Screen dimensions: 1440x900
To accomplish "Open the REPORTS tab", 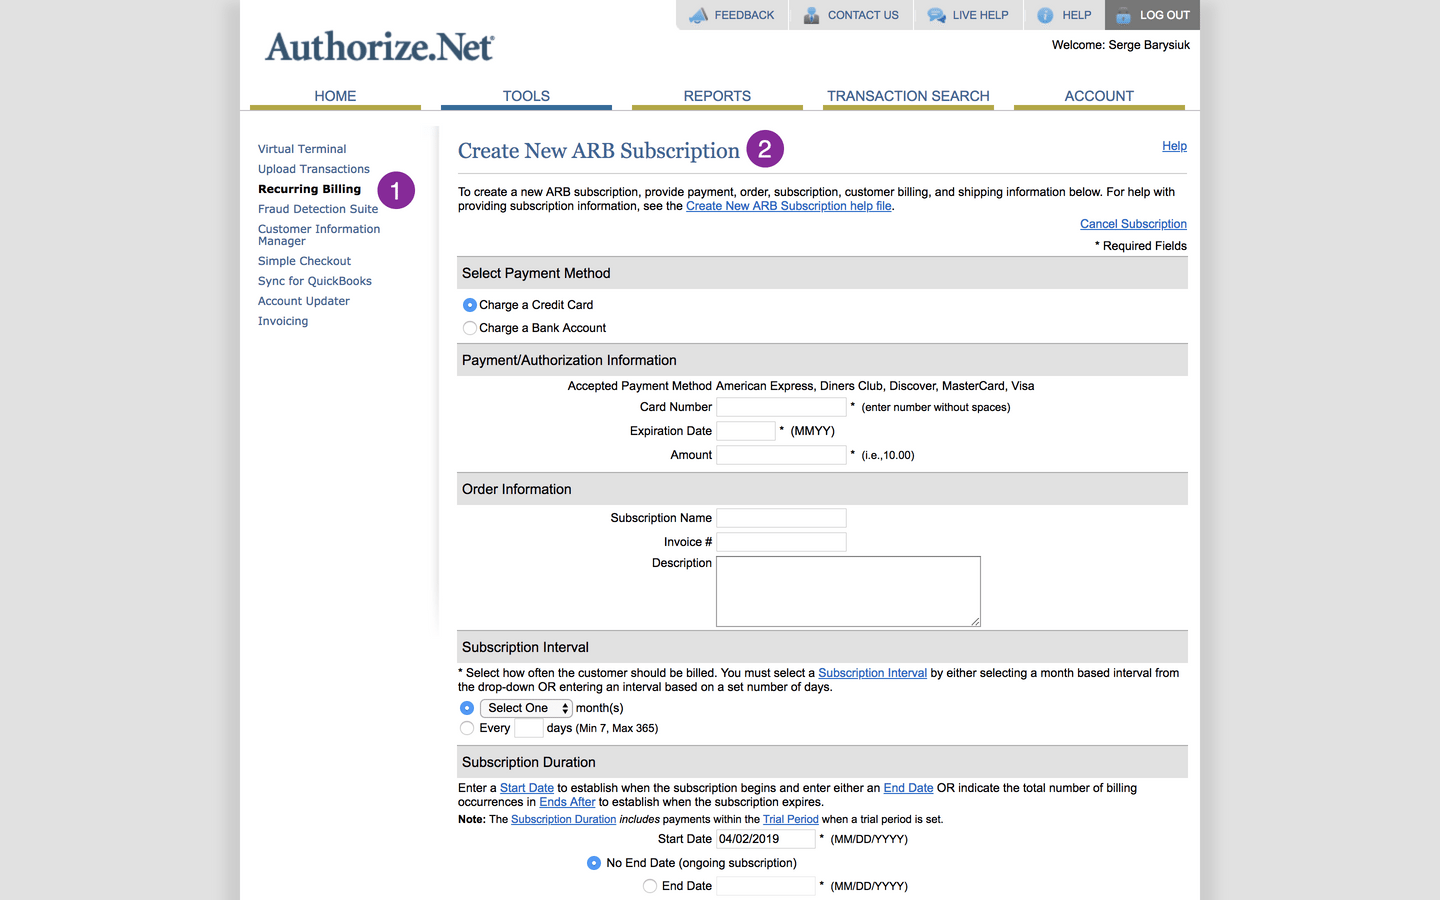I will (x=717, y=96).
